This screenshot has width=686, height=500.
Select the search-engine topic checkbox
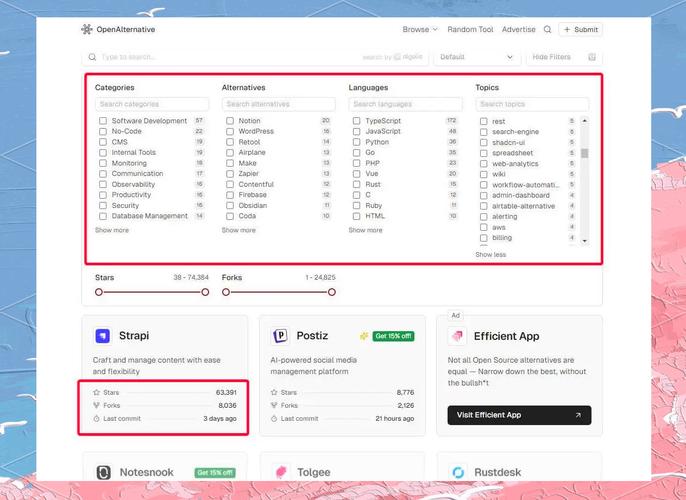(483, 132)
